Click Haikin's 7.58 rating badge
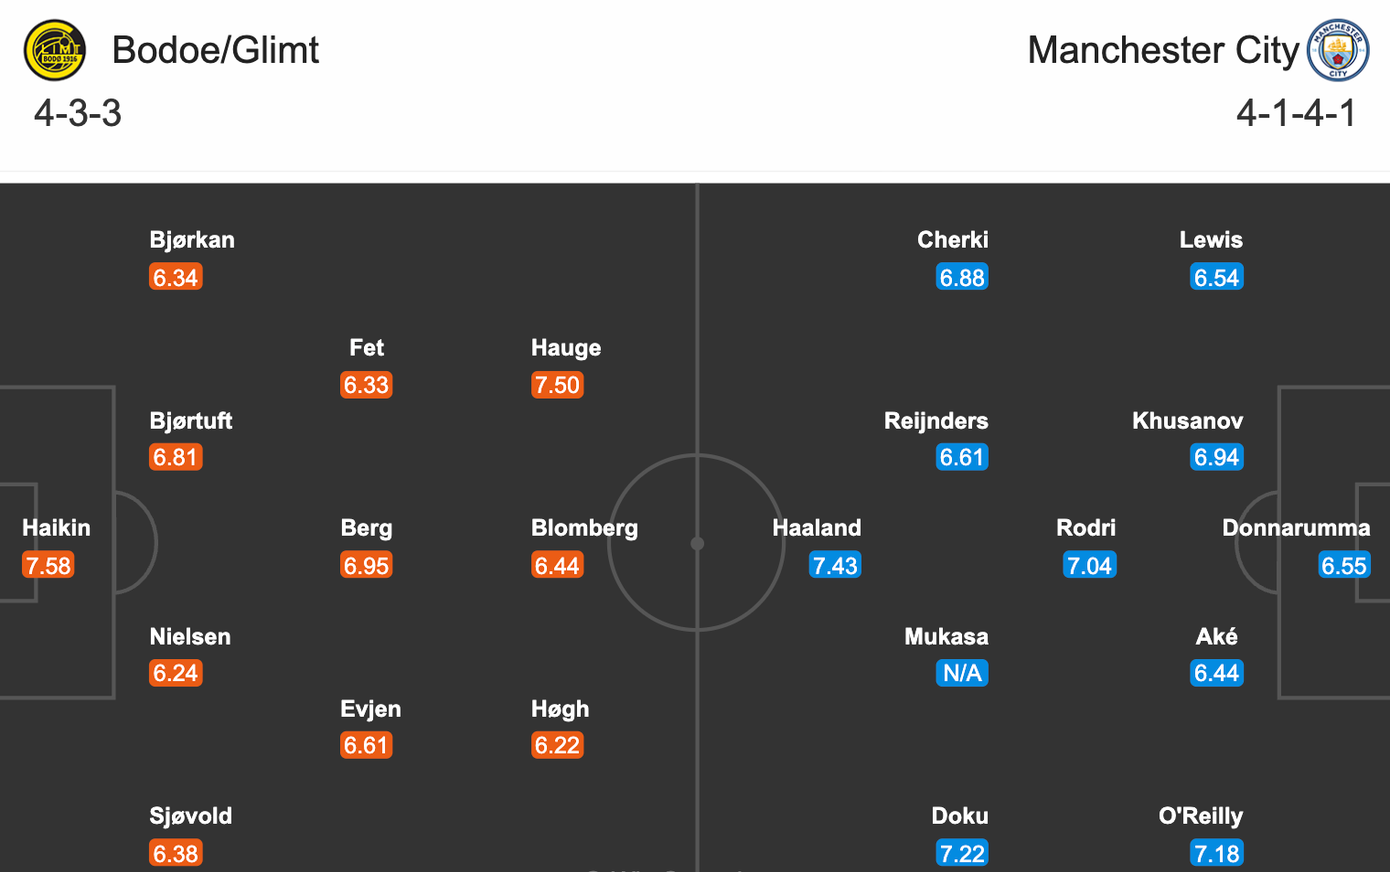Viewport: 1390px width, 872px height. (x=48, y=565)
